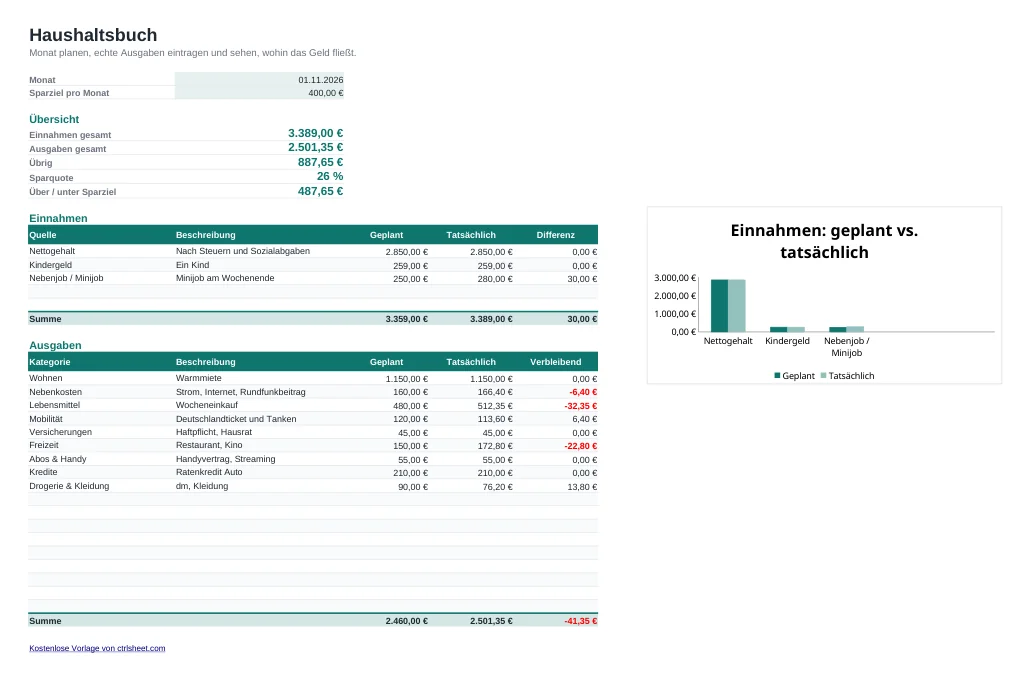The width and height of the screenshot is (1031, 681).
Task: Click the Nettogehalt axis label in chart
Action: 728,340
